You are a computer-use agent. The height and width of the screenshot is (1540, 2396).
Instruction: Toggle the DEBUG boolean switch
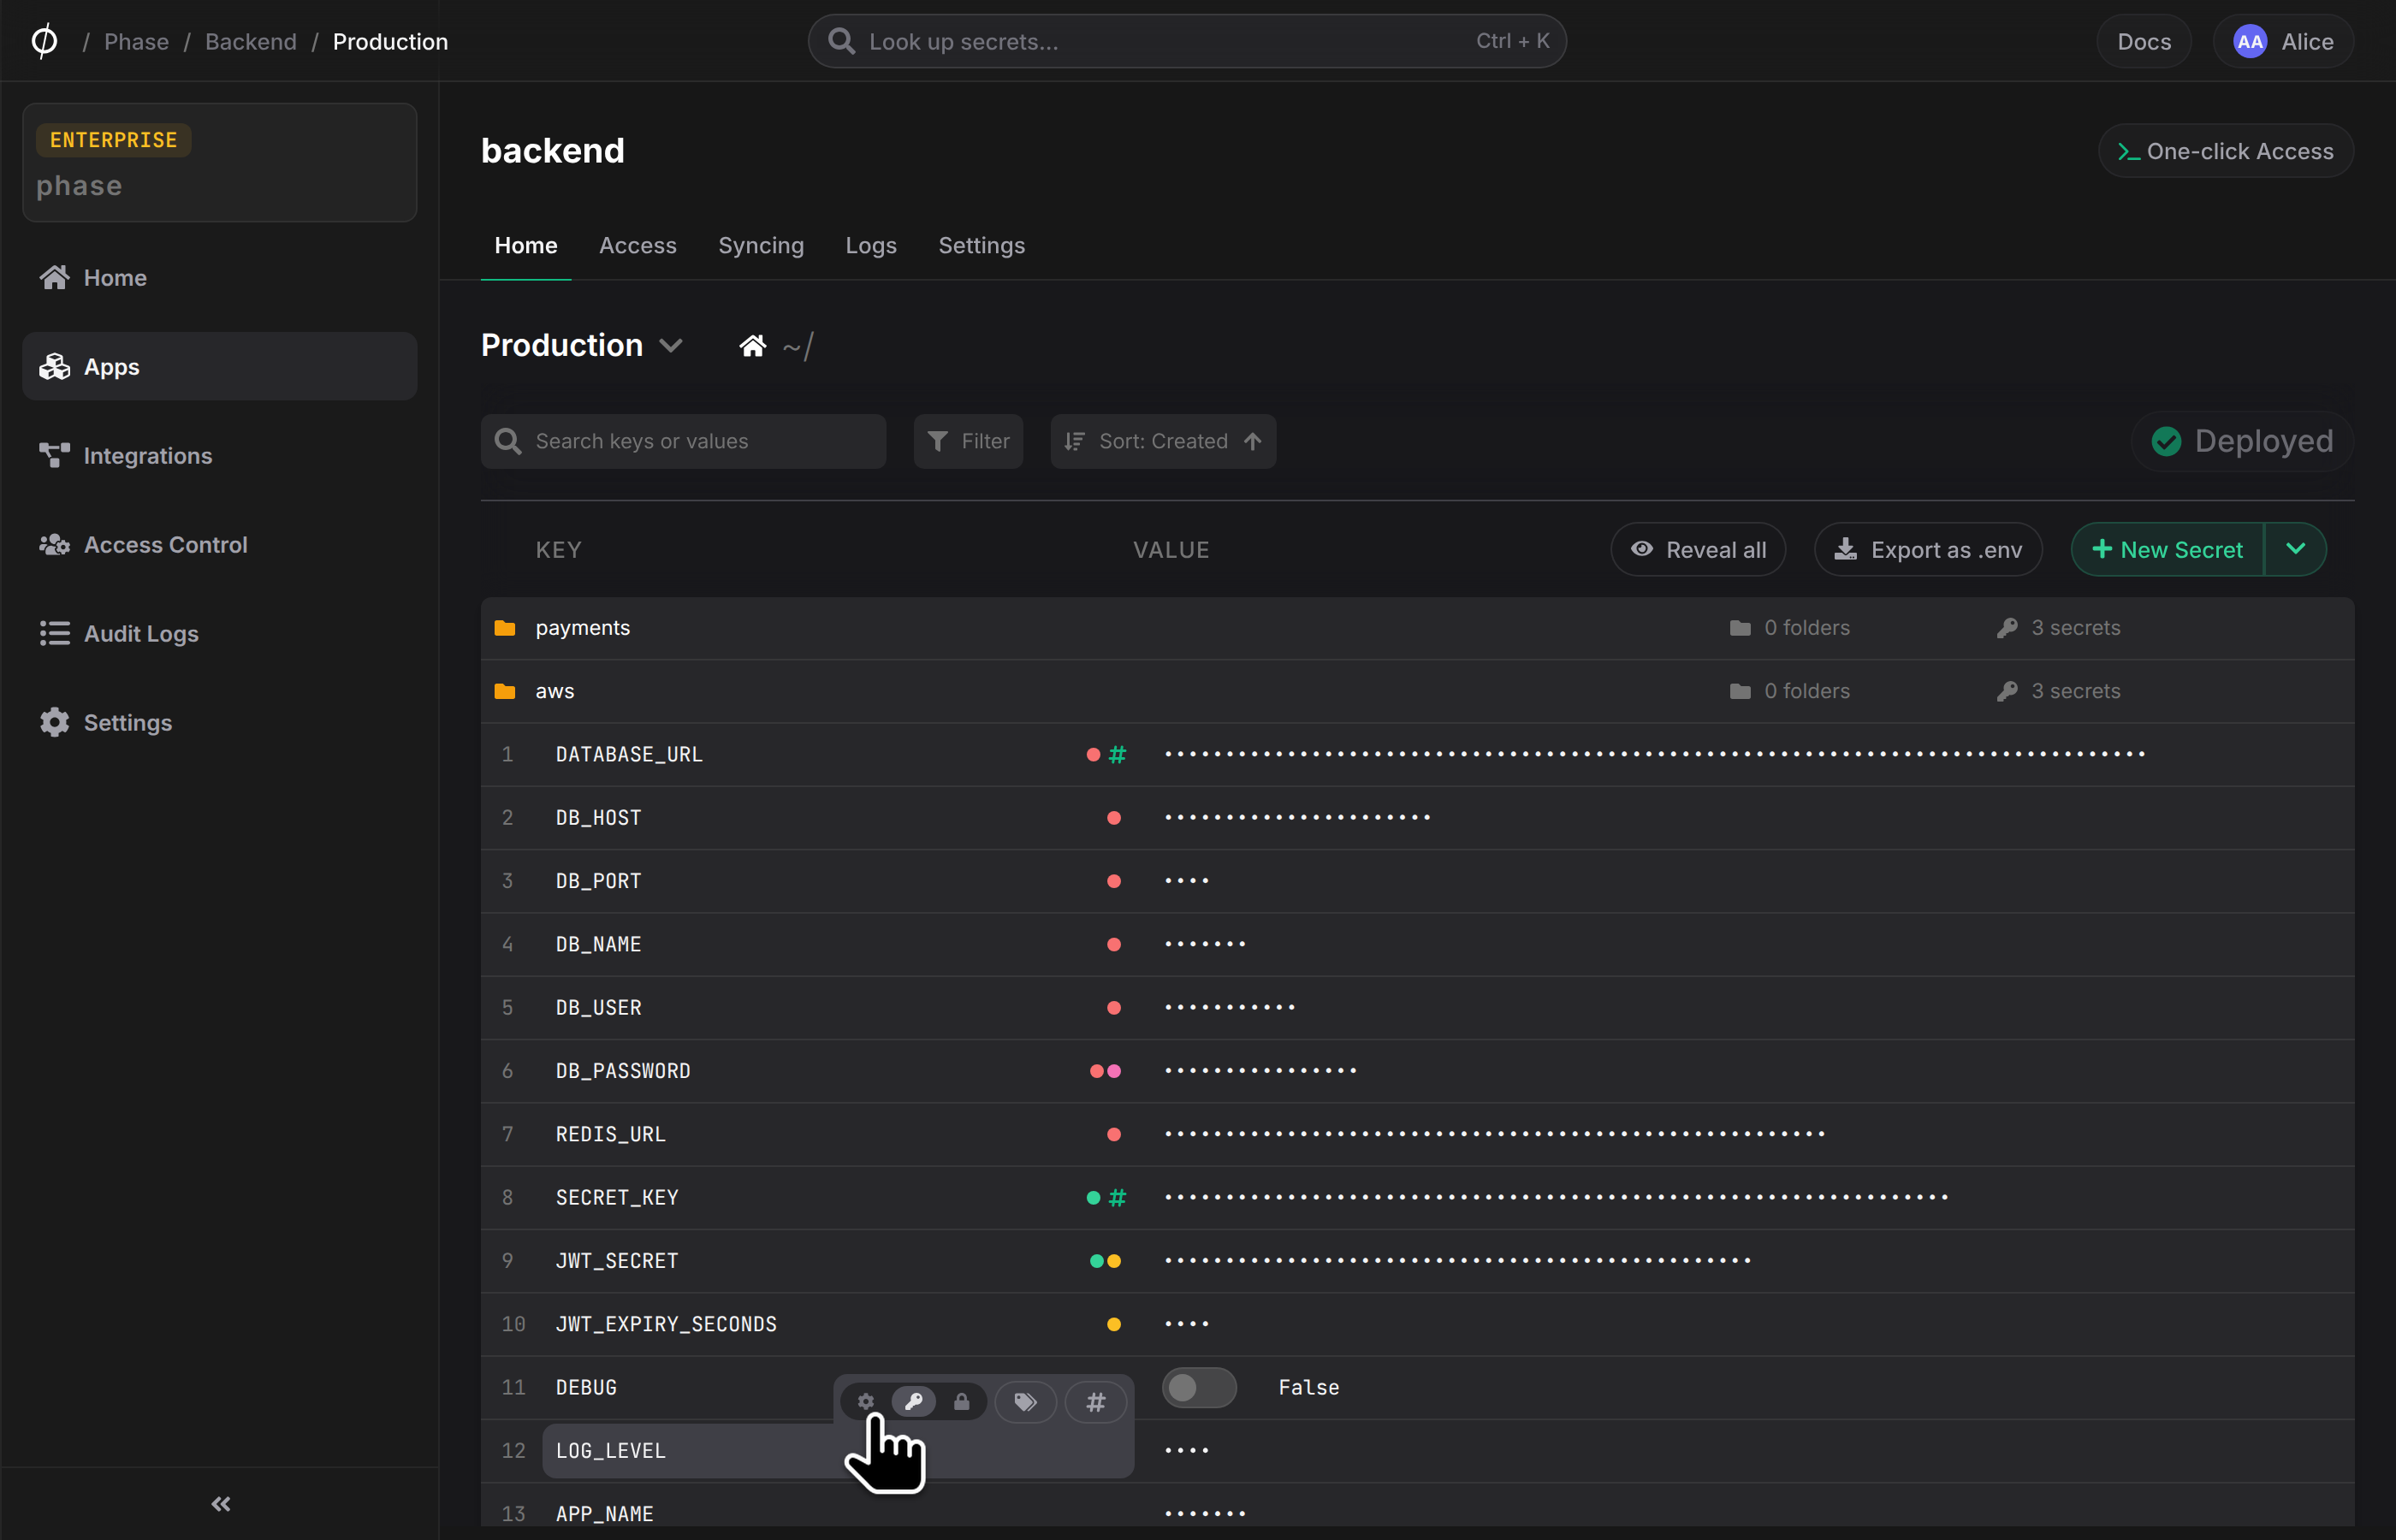[1199, 1387]
